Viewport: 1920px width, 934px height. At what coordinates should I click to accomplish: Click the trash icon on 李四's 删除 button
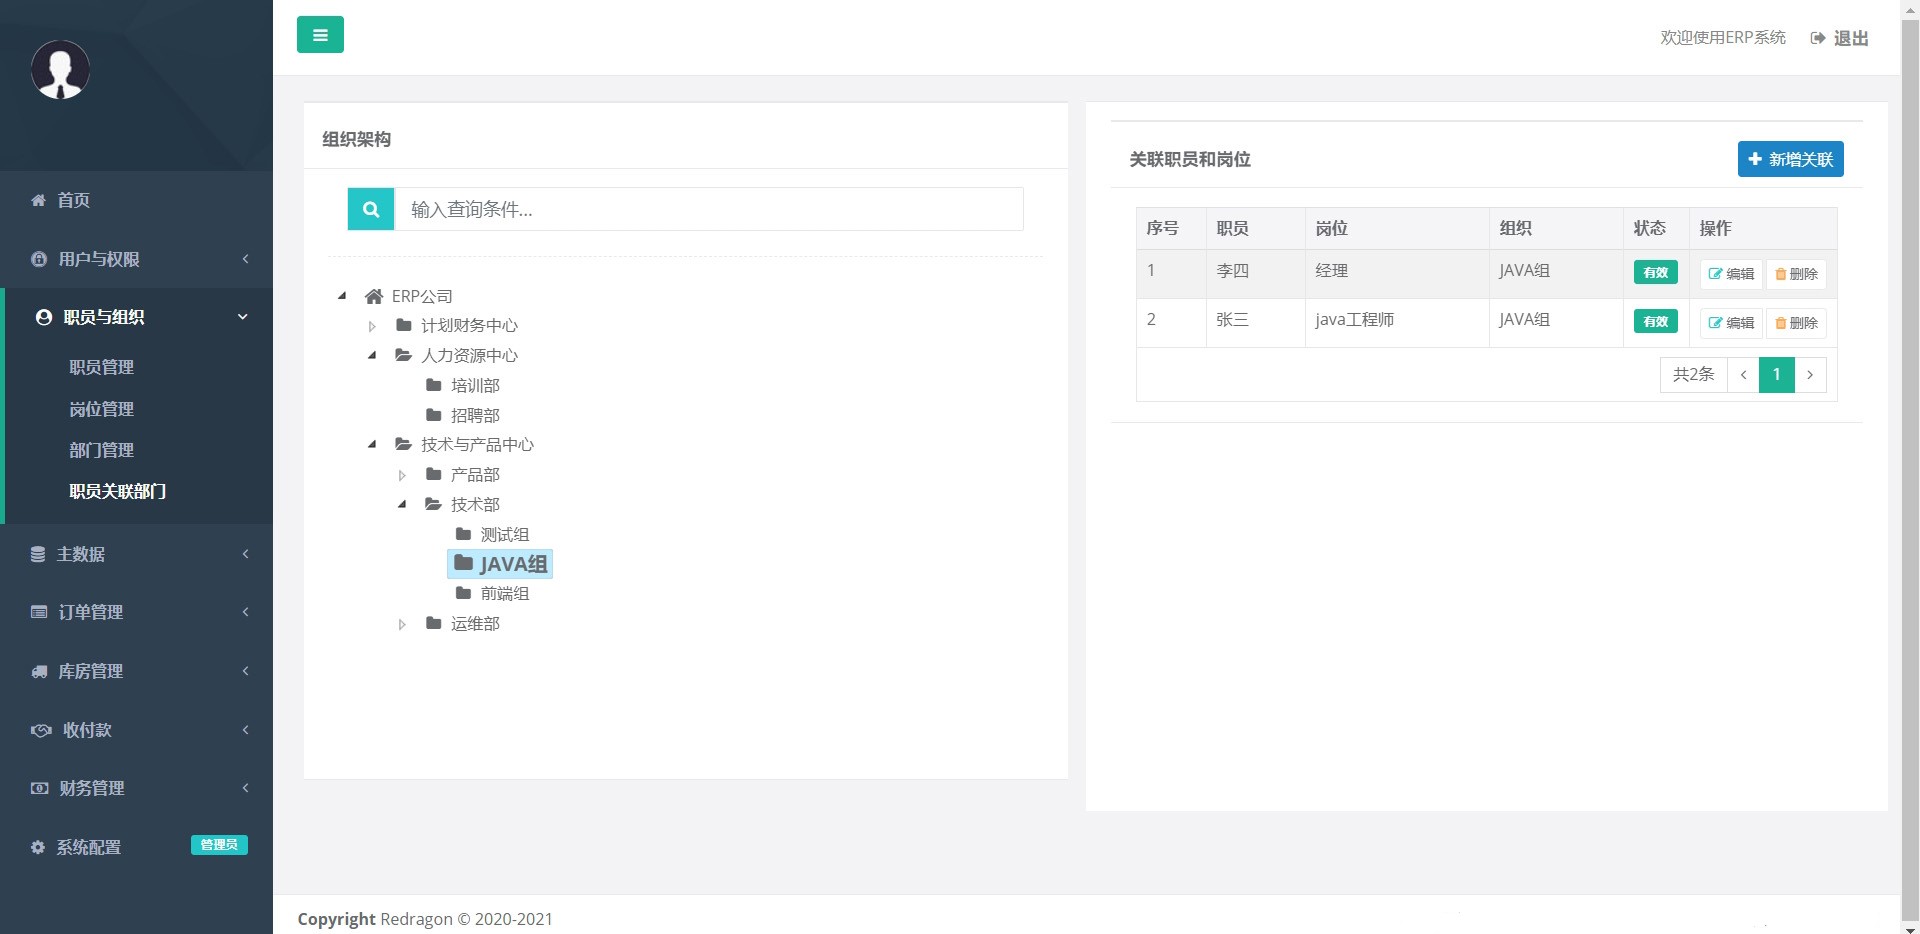pos(1780,273)
